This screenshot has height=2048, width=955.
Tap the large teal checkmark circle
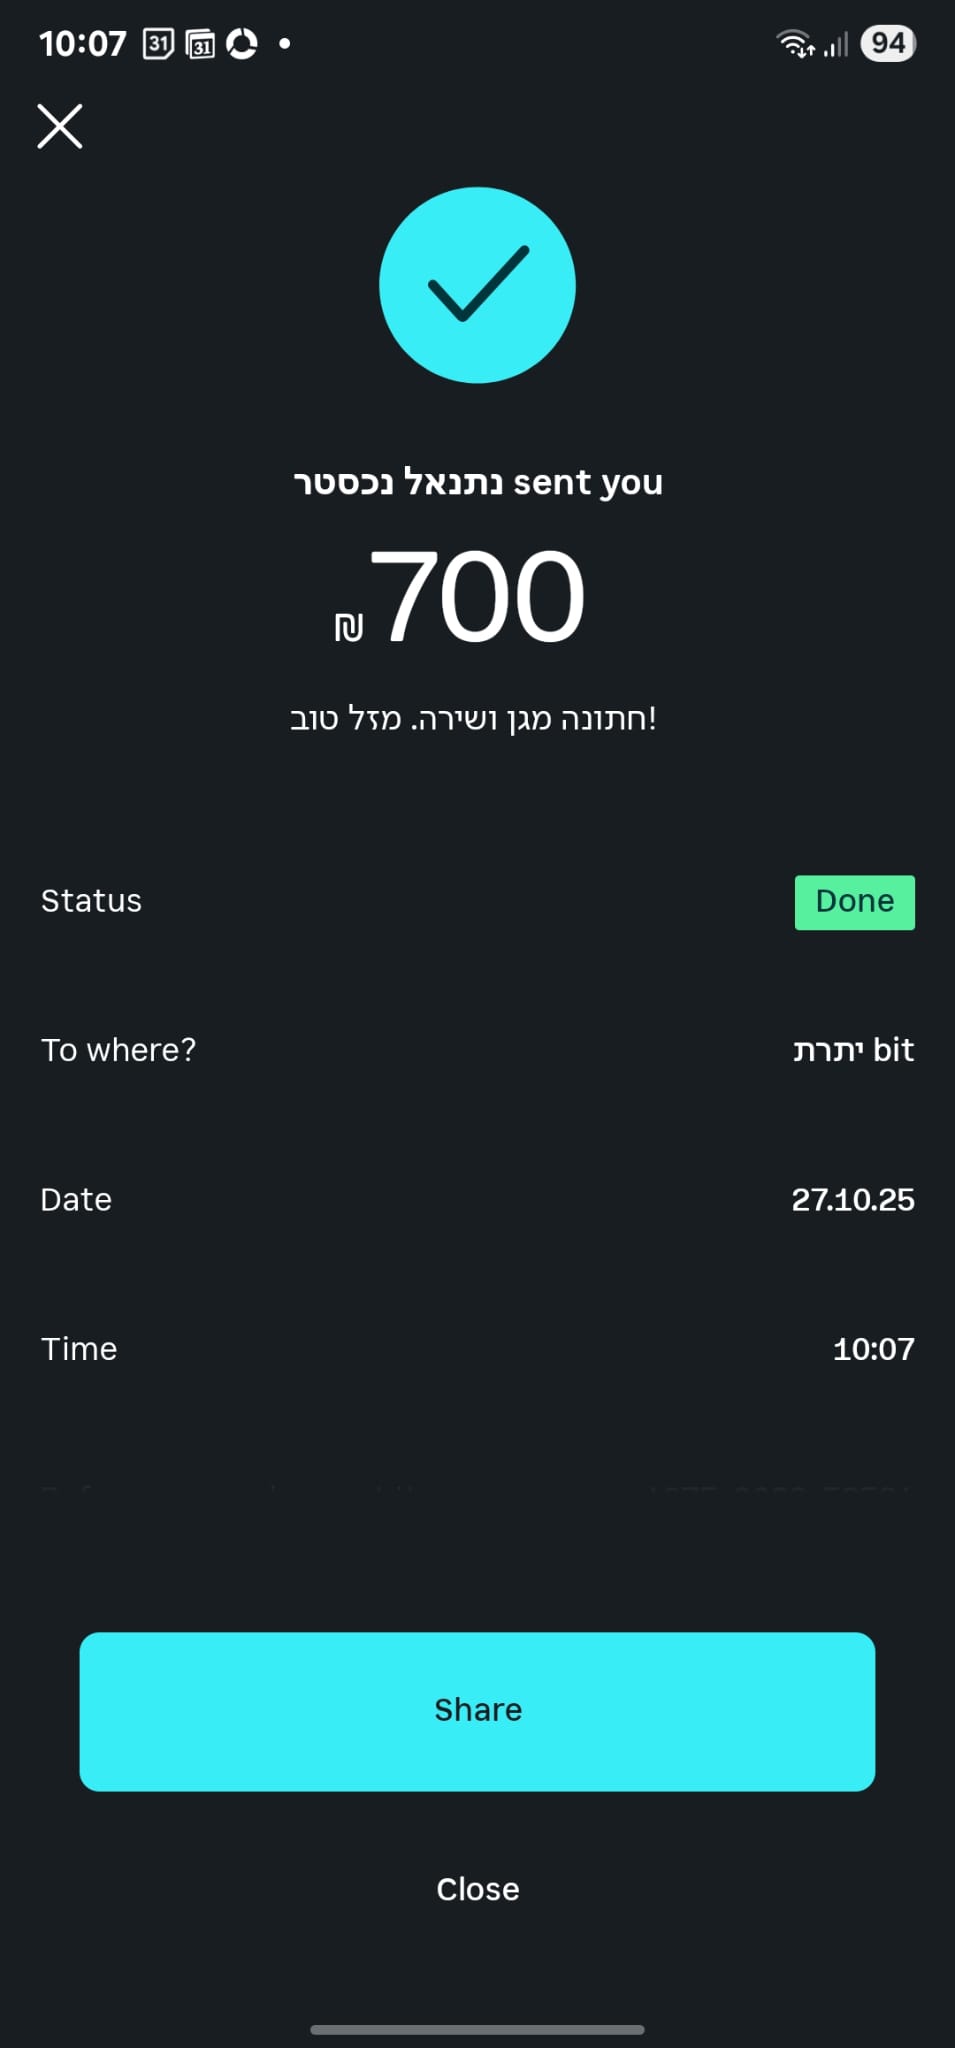[477, 285]
